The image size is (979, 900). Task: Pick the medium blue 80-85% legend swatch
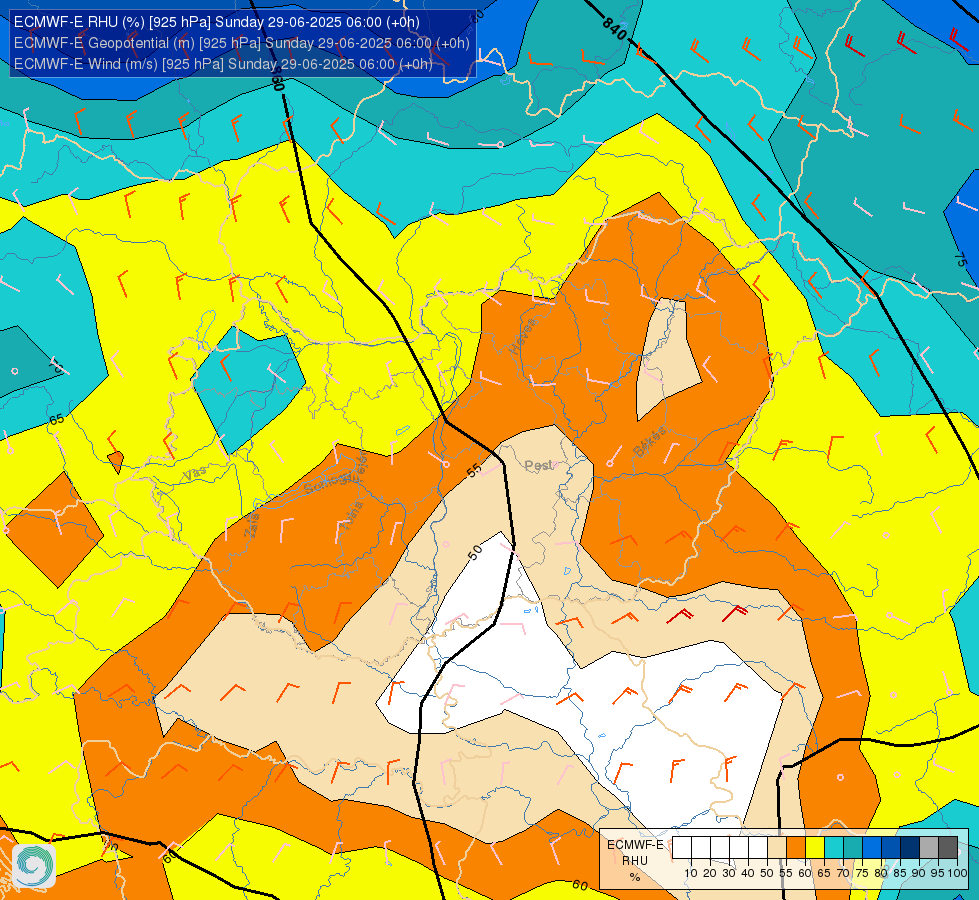891,848
